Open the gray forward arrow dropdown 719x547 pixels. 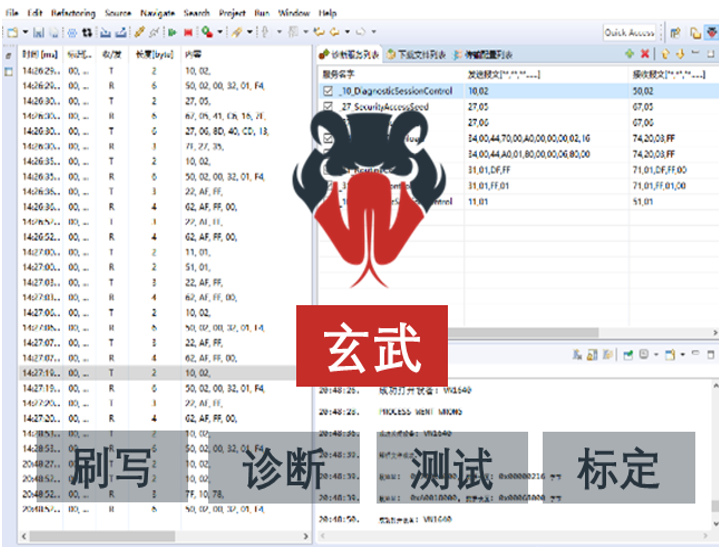(x=374, y=32)
